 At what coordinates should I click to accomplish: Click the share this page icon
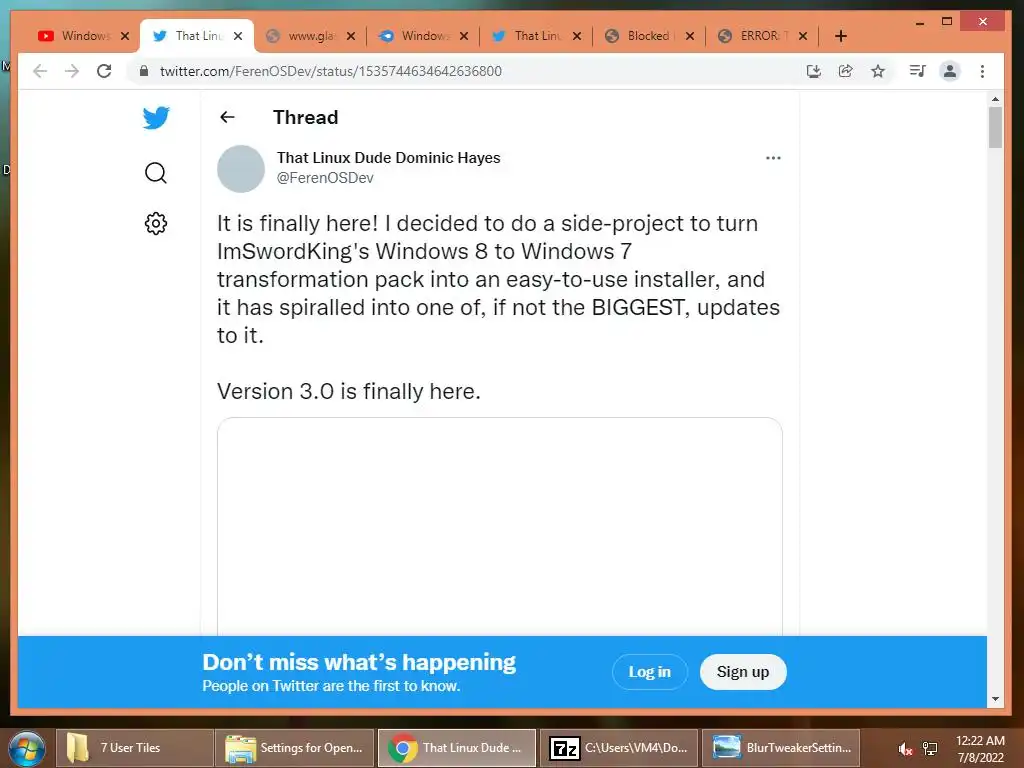click(x=846, y=71)
